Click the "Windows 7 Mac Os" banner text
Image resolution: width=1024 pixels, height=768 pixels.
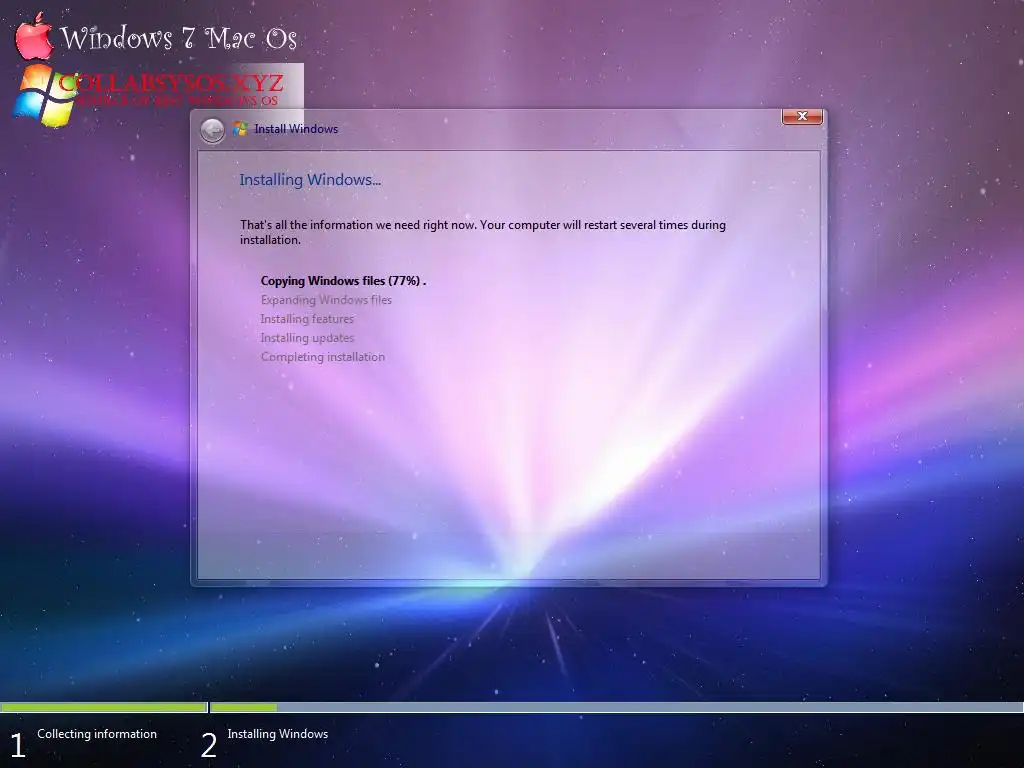point(179,38)
